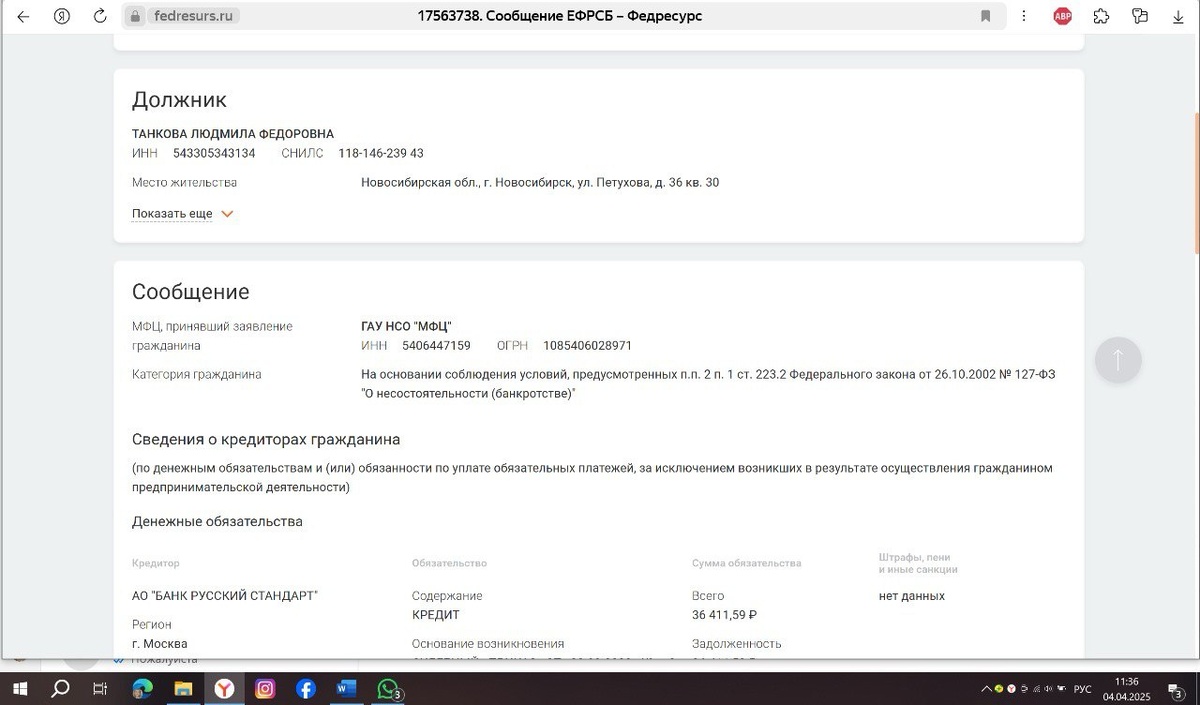Open the Yandex home button
Viewport: 1200px width, 705px height.
point(62,16)
